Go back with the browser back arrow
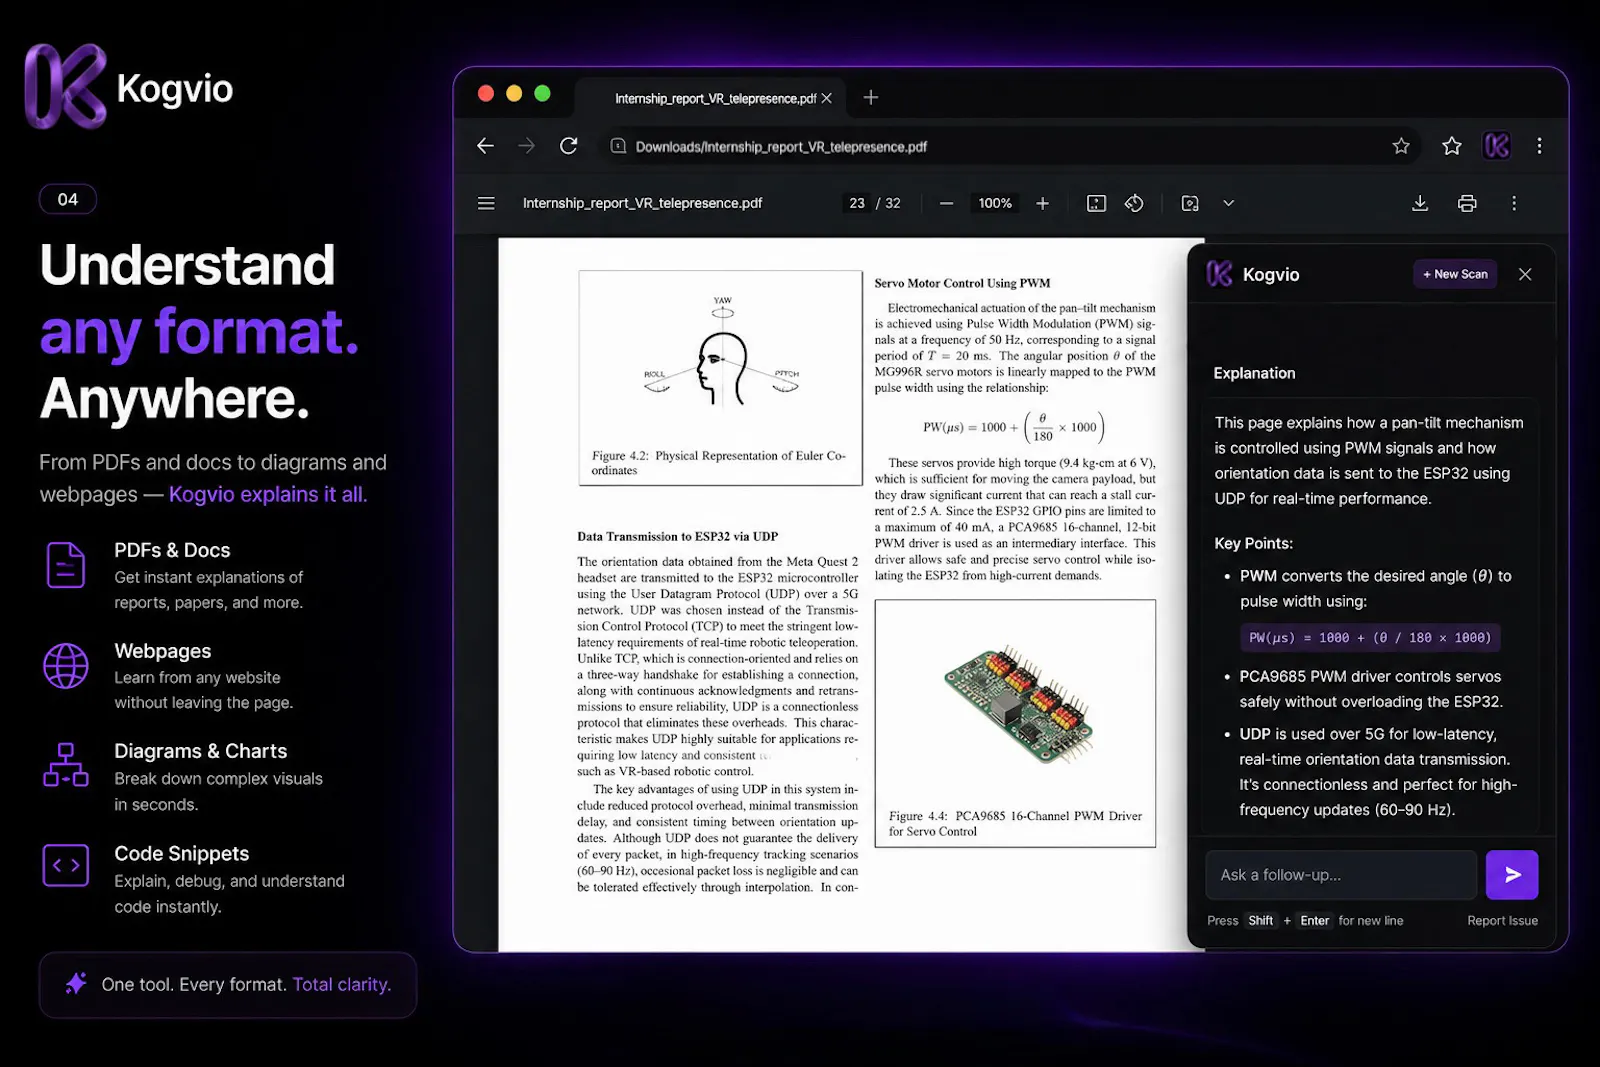The image size is (1600, 1067). [x=485, y=146]
